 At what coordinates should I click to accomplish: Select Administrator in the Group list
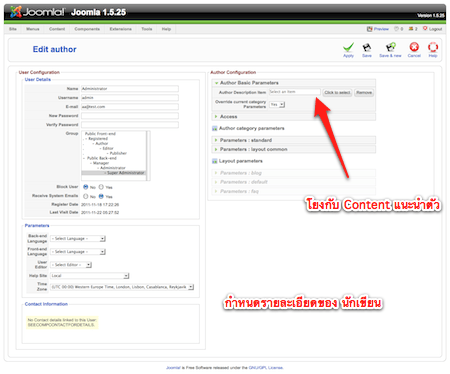point(113,168)
